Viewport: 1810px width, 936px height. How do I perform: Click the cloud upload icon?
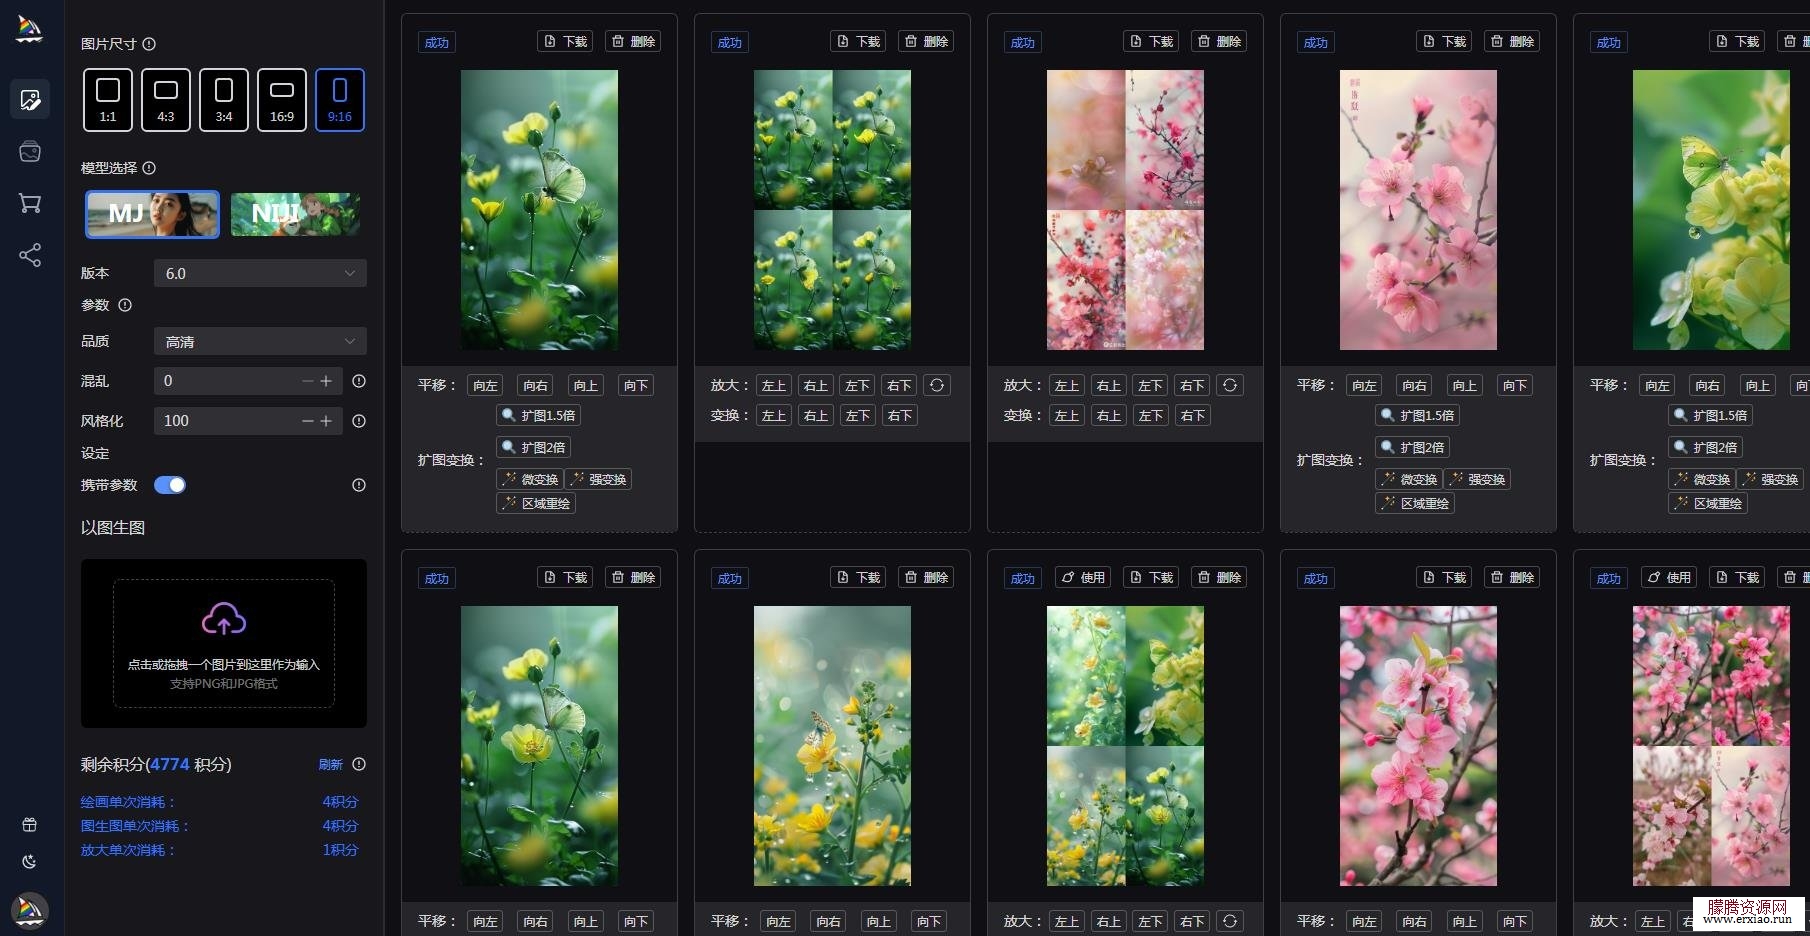(224, 619)
